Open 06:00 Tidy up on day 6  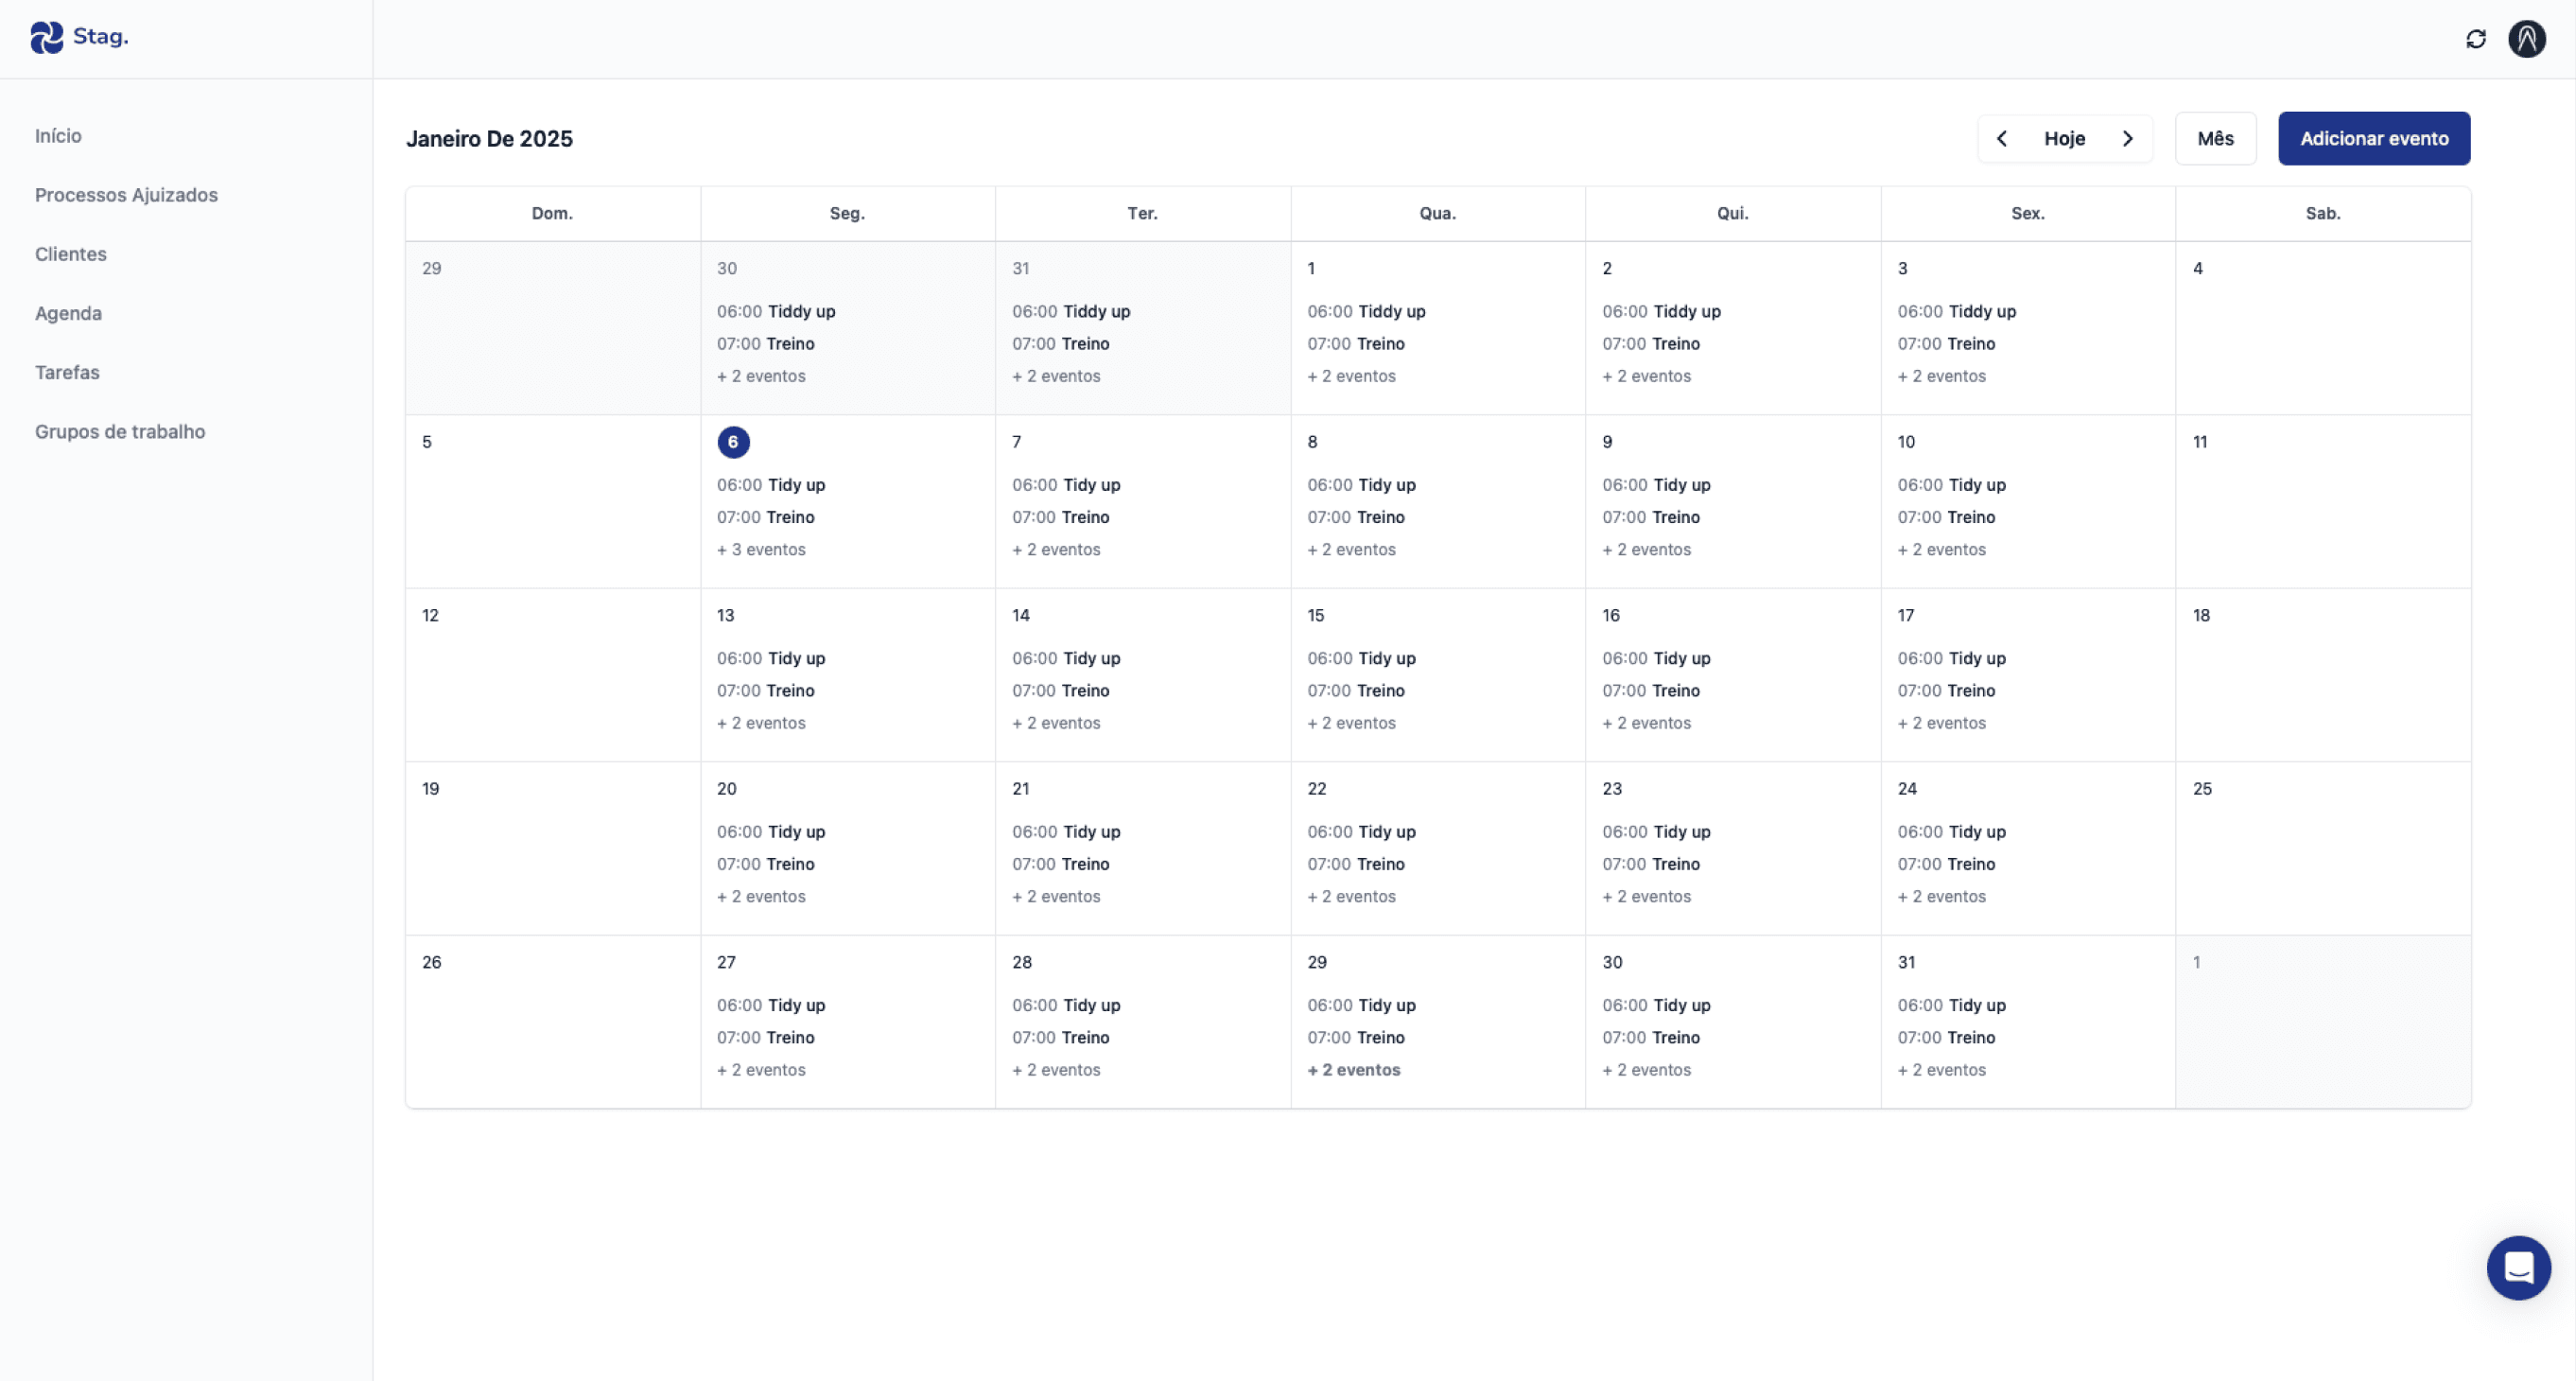(771, 485)
